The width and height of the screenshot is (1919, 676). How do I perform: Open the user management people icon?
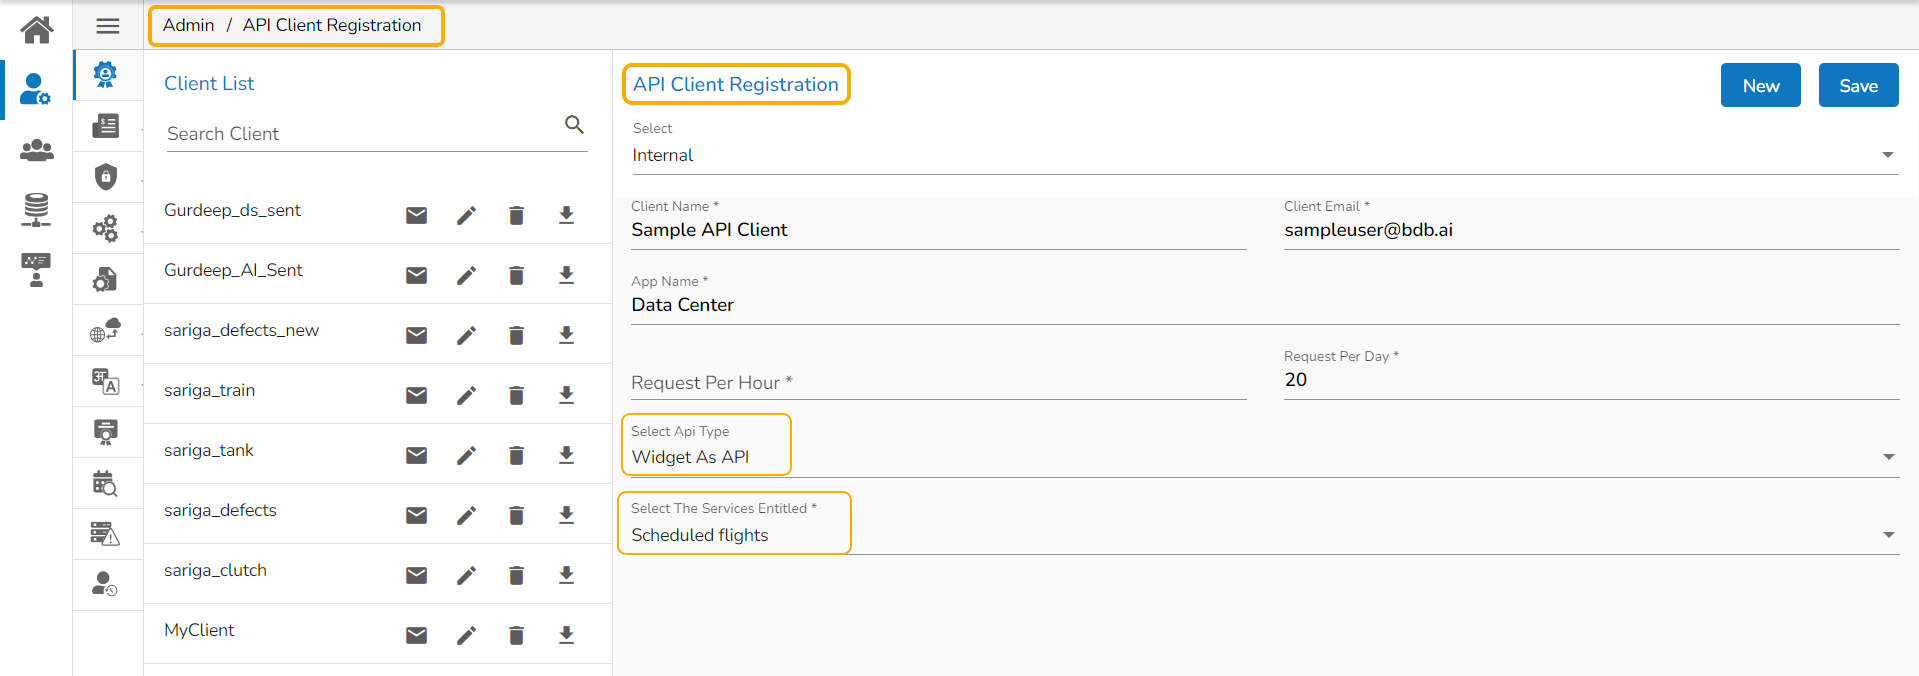37,150
